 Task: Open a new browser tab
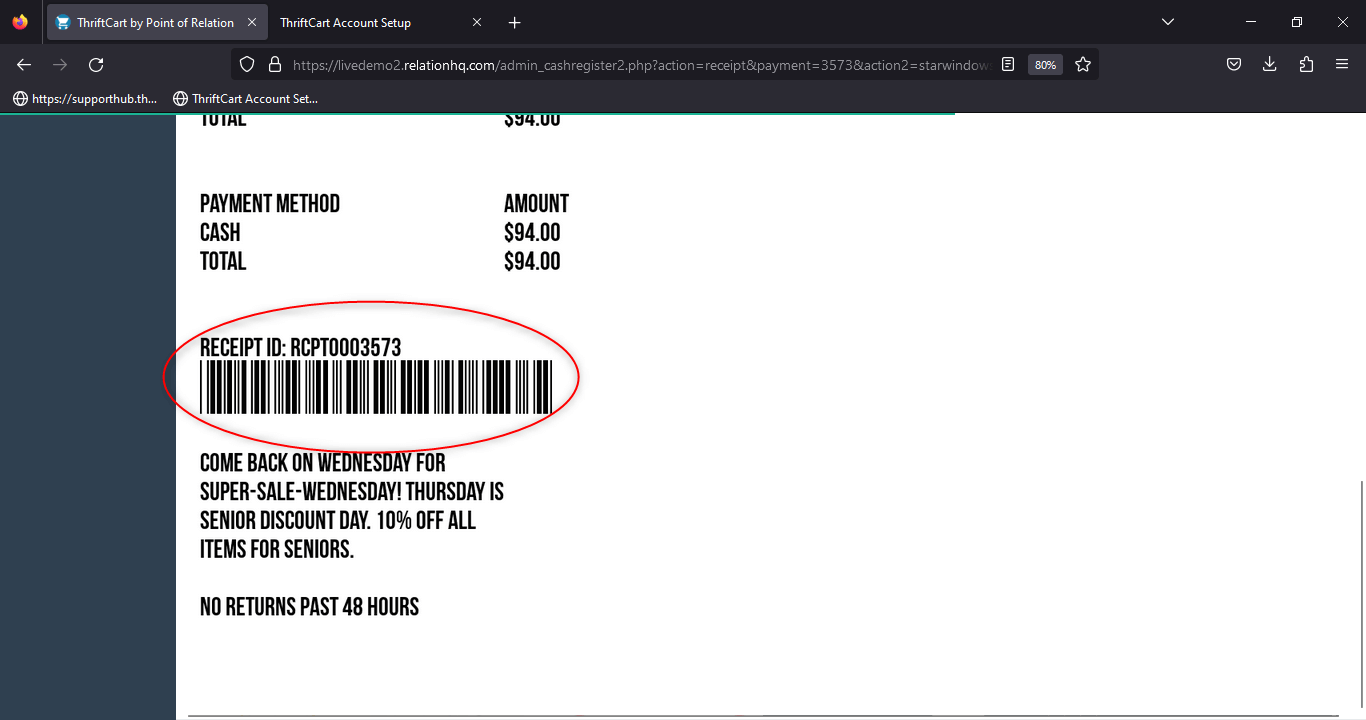pyautogui.click(x=514, y=21)
